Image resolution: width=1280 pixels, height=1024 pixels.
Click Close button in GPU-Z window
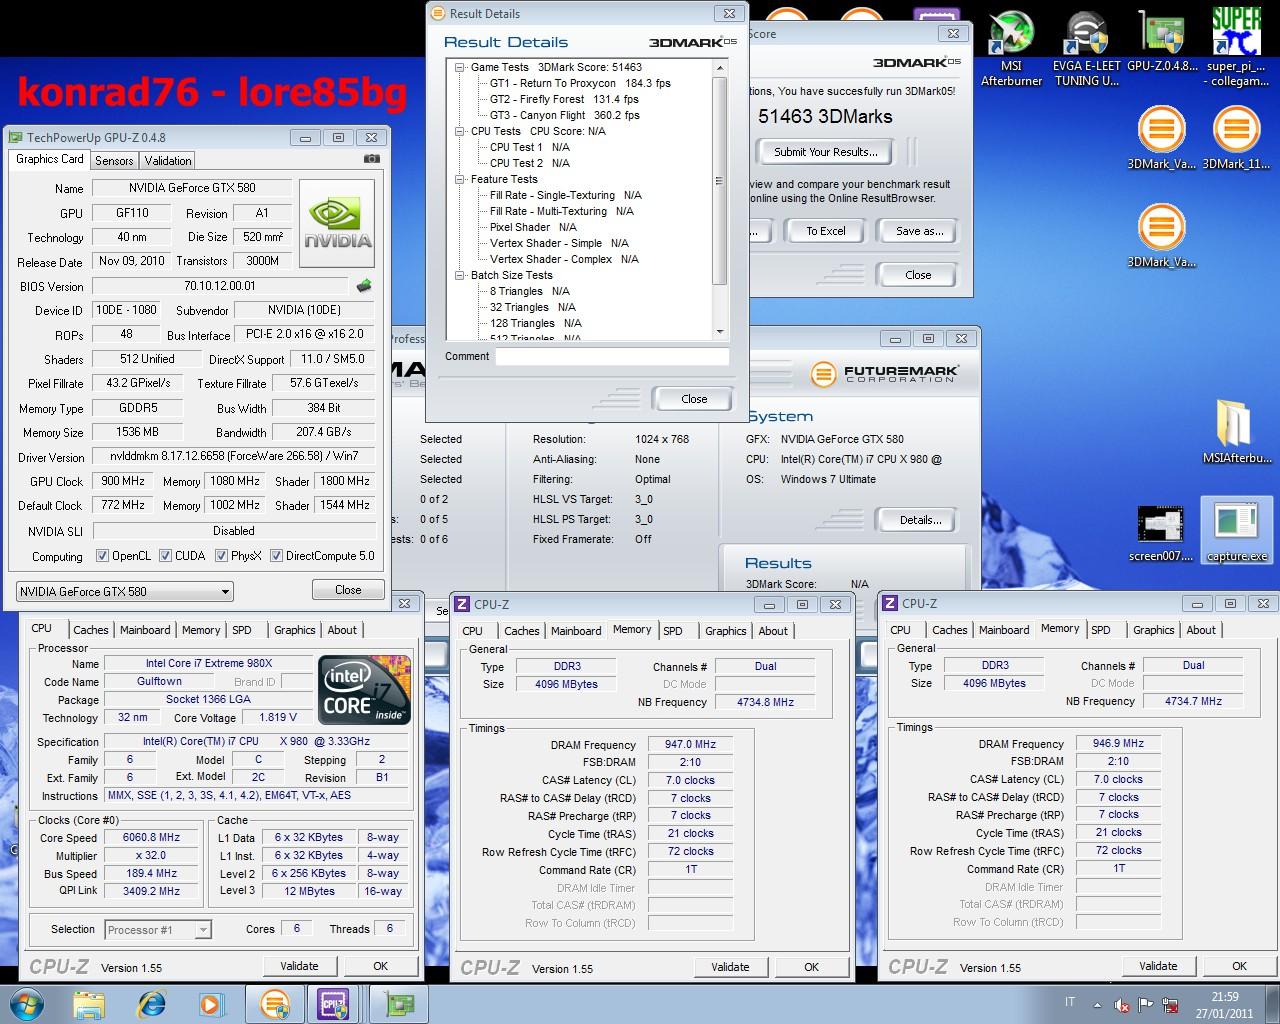click(348, 590)
